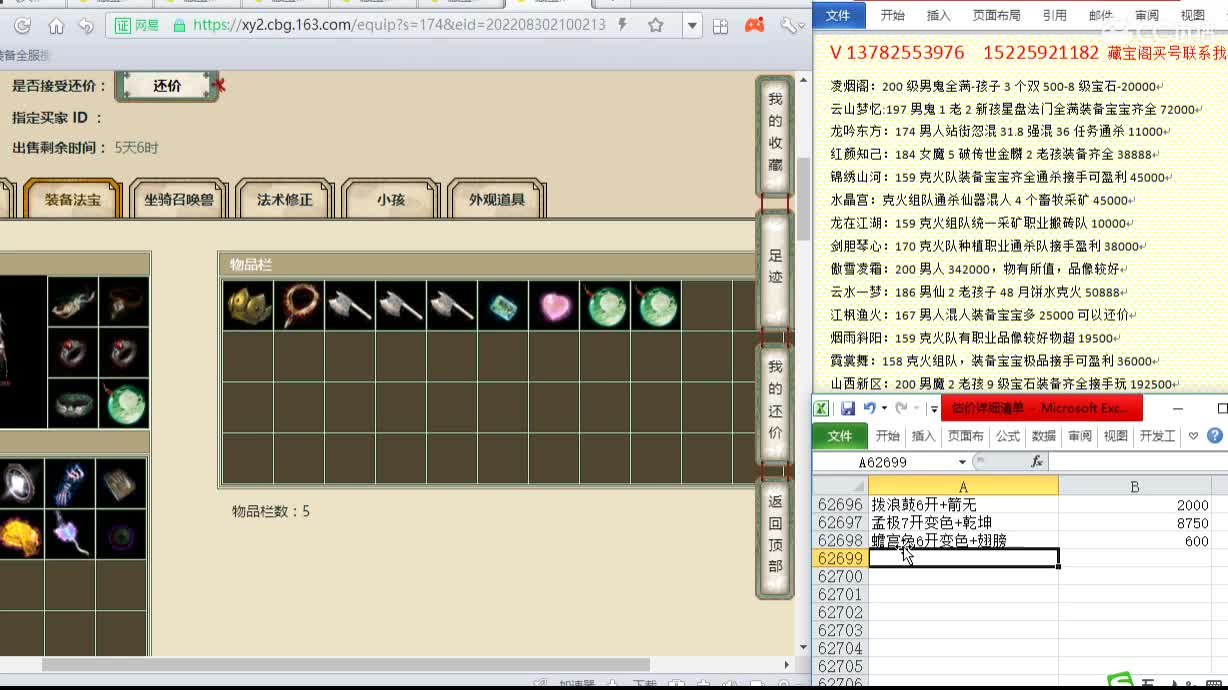
Task: Open the browser wrench tools menu
Action: pos(790,26)
